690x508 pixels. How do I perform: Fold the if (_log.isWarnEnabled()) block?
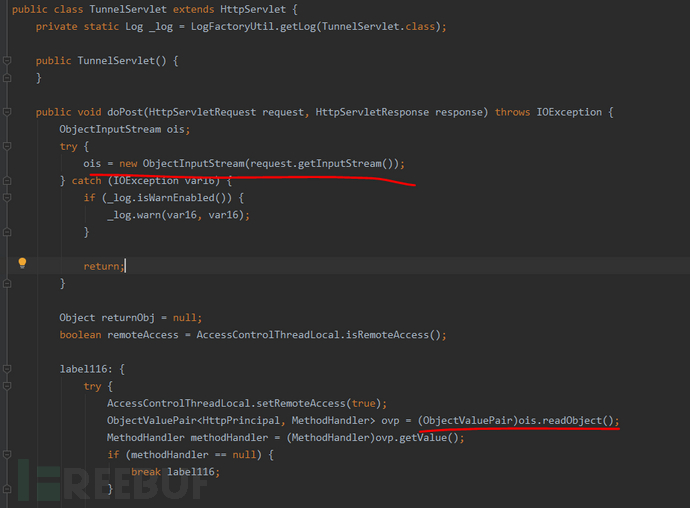[x=7, y=198]
